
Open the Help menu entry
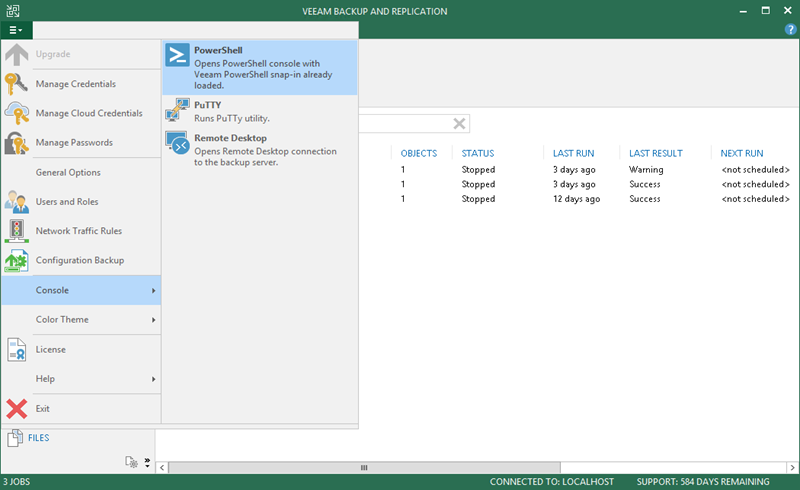81,379
